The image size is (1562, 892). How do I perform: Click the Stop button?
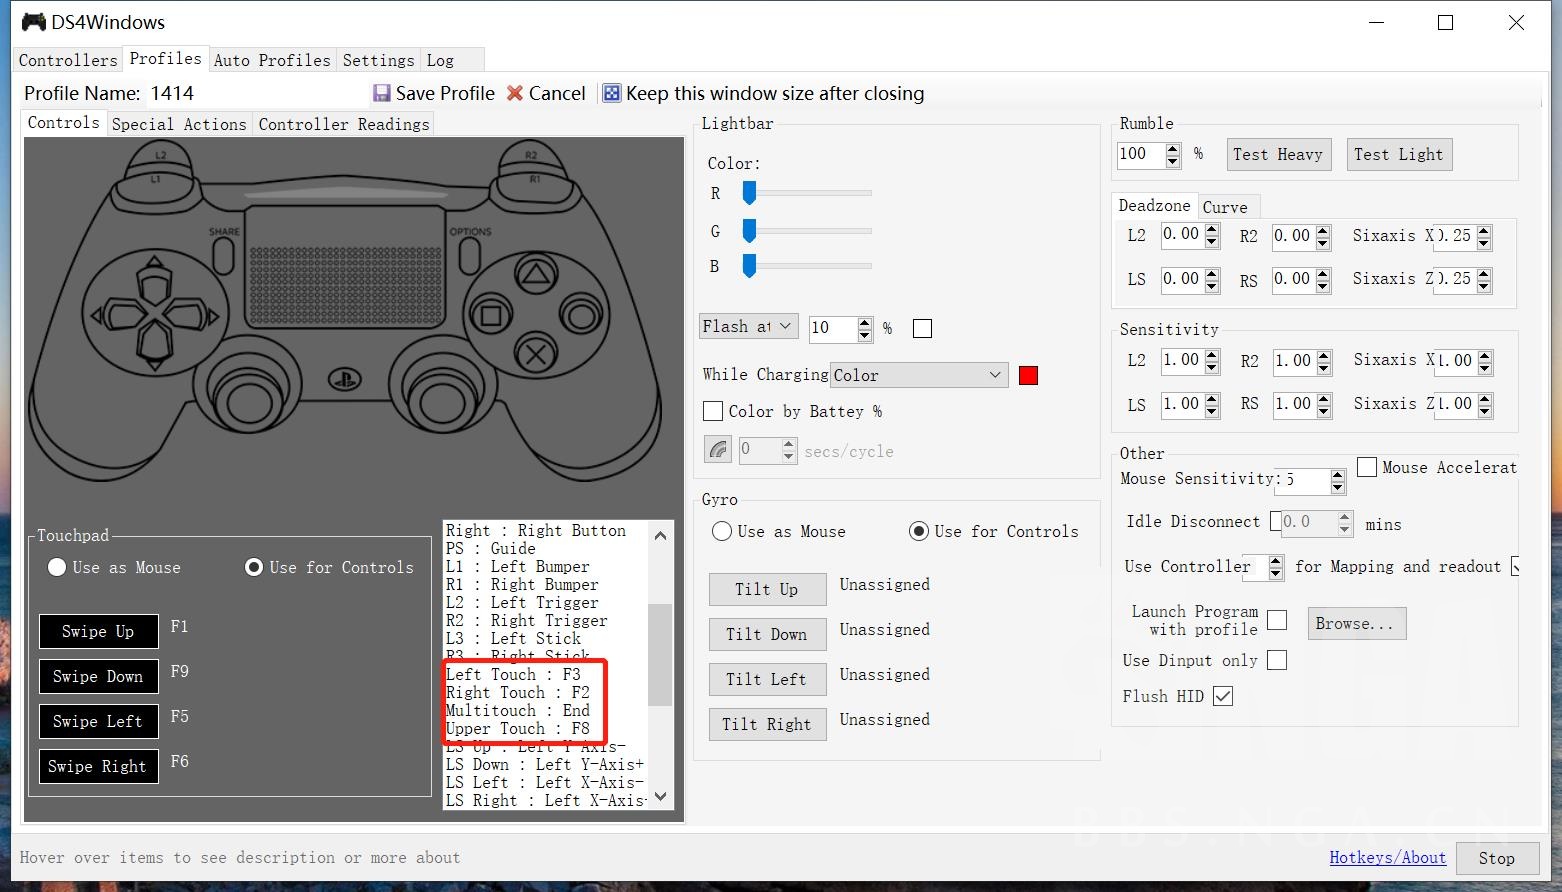[x=1496, y=858]
